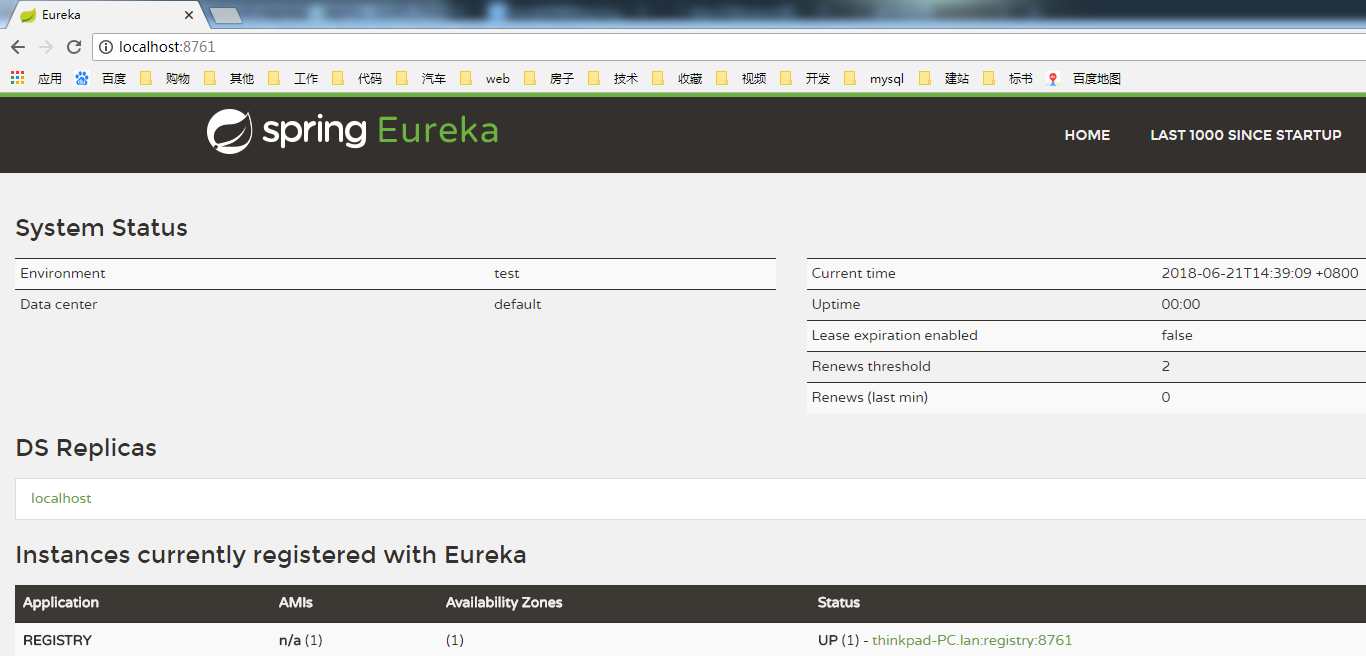Viewport: 1366px width, 656px height.
Task: Expand the 代码 bookmark folder
Action: (359, 78)
